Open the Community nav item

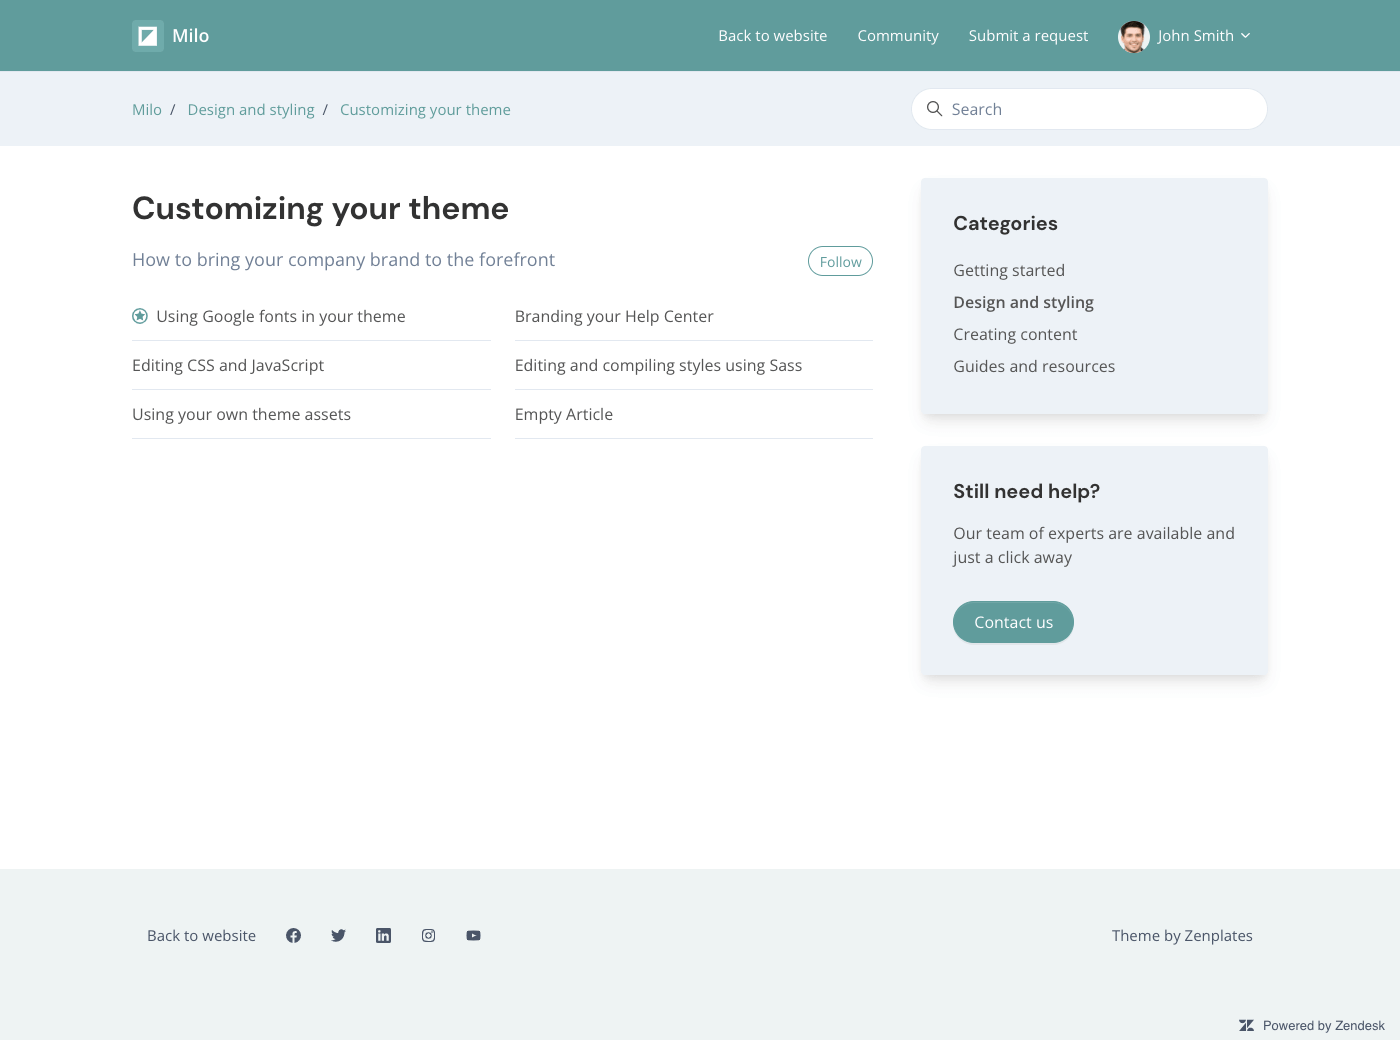(897, 36)
